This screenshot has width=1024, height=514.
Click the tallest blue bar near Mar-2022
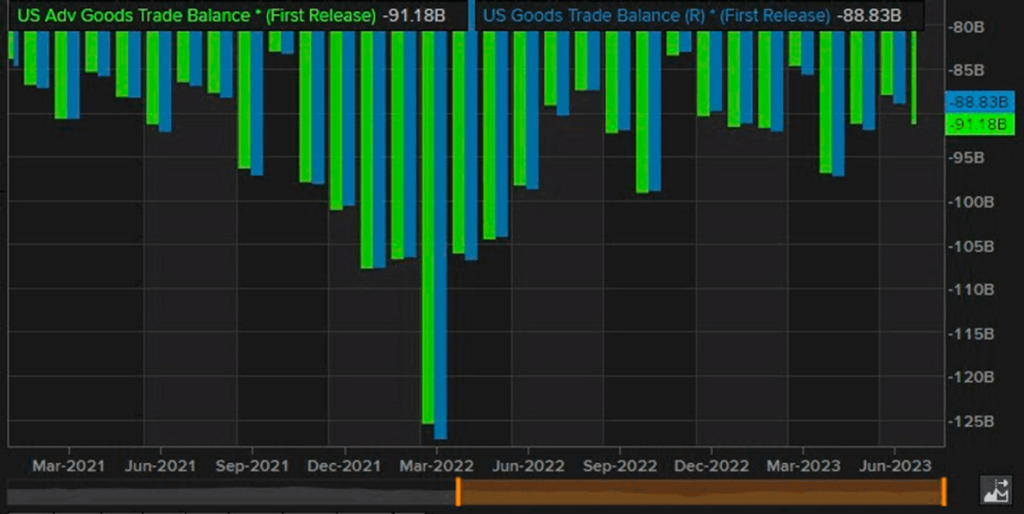(x=441, y=235)
